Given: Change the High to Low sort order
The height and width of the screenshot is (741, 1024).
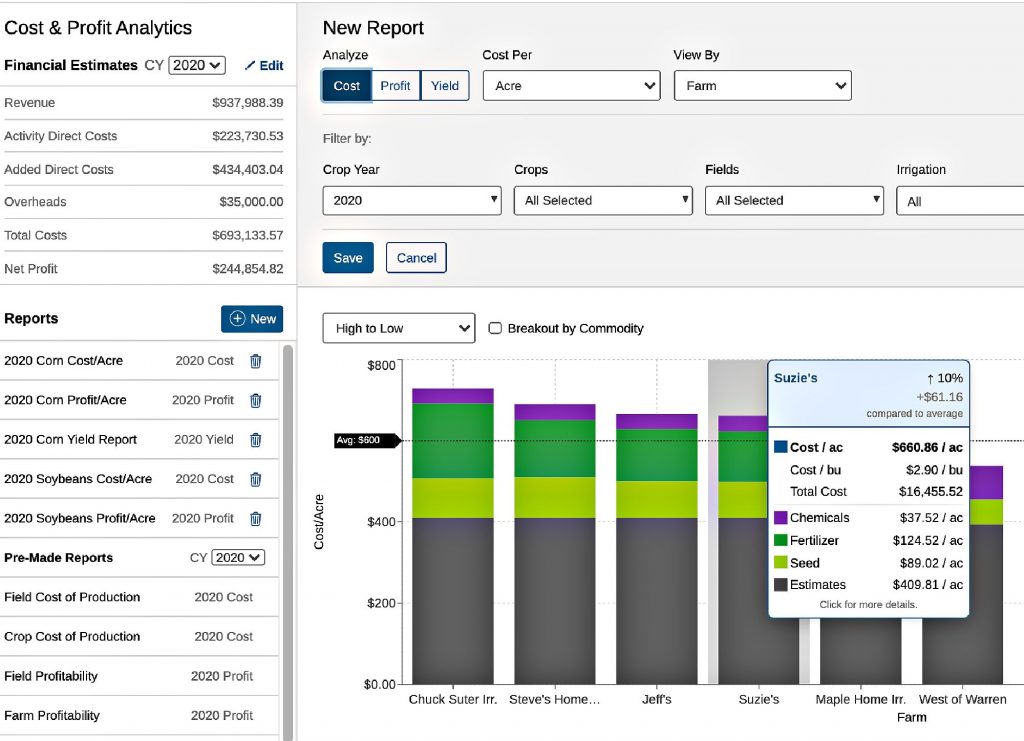Looking at the screenshot, I should click(x=398, y=328).
